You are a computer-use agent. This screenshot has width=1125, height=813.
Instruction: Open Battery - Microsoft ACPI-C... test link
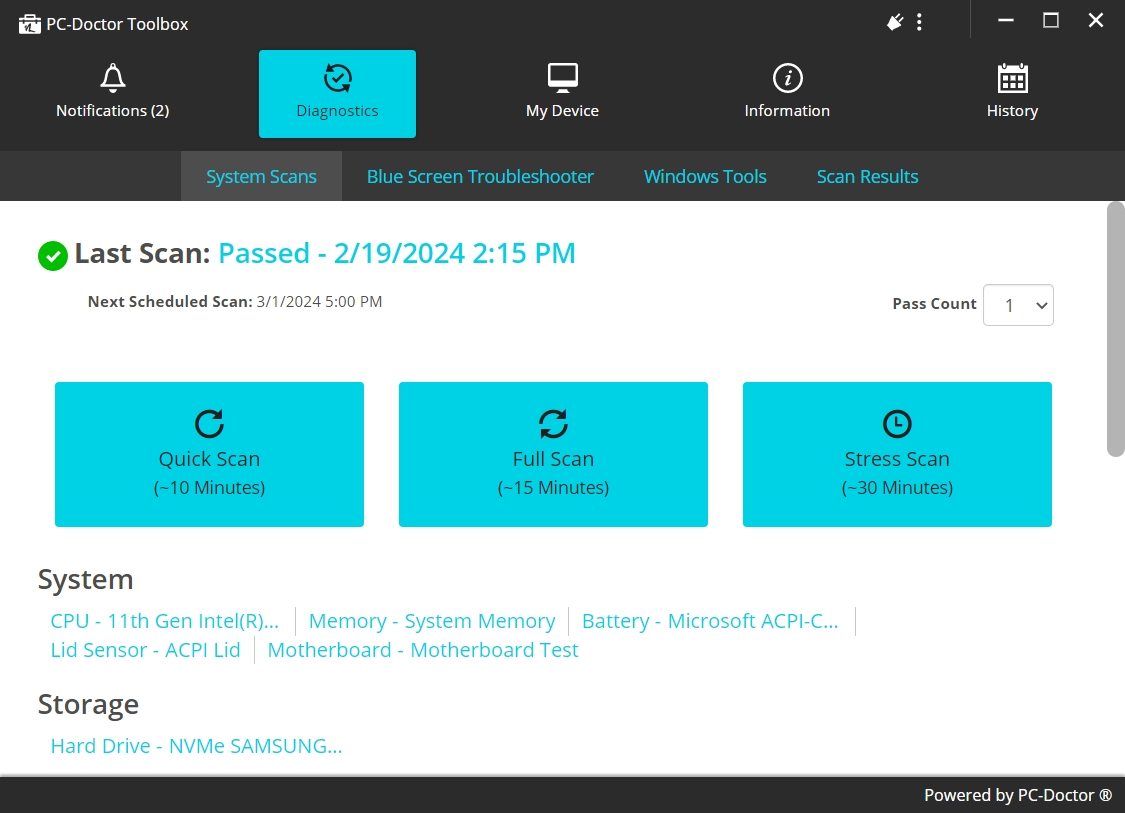[710, 621]
